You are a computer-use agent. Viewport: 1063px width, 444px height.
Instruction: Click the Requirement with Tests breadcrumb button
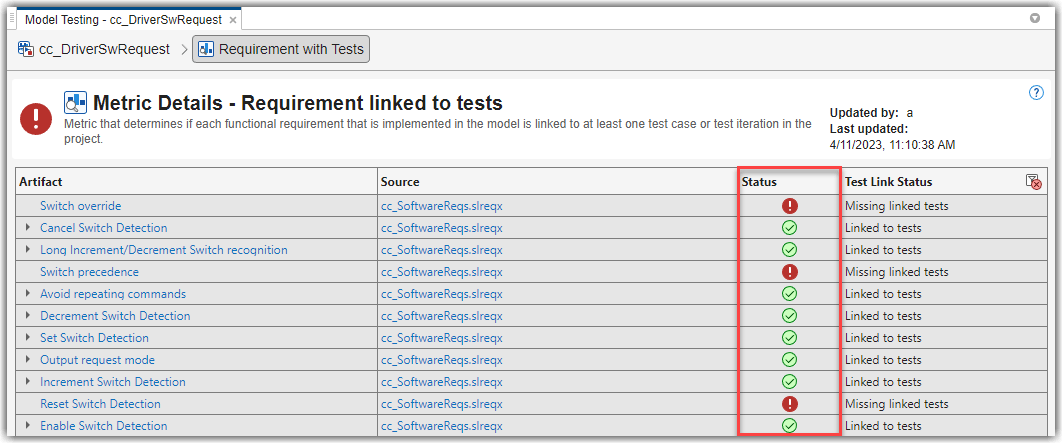281,49
